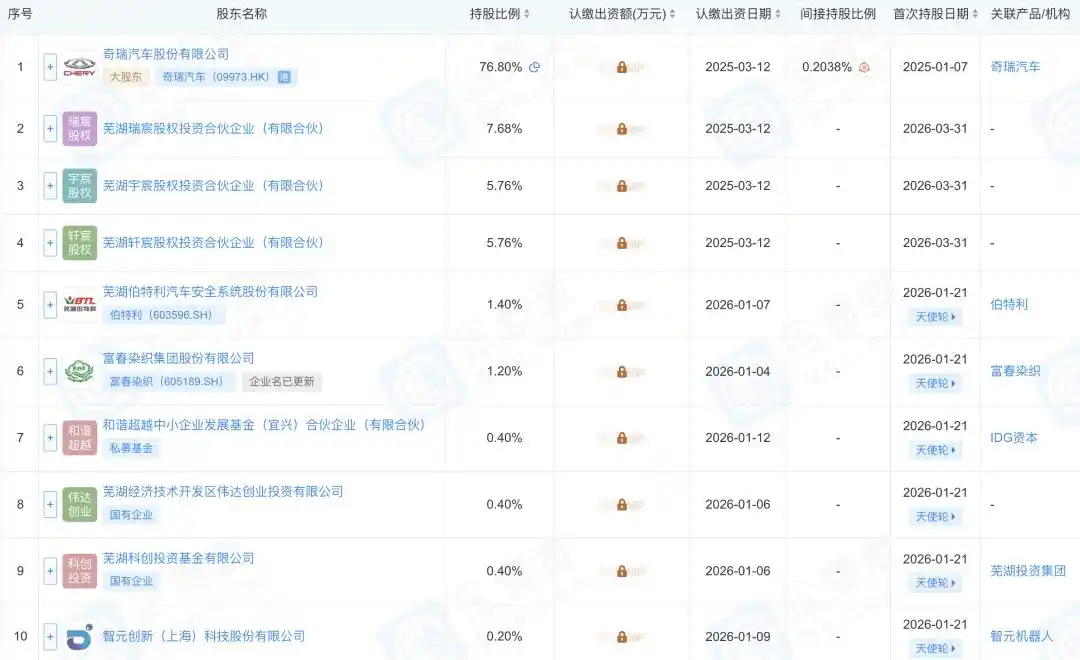Open related product link 智元机器人
The width and height of the screenshot is (1080, 660).
tap(1021, 637)
